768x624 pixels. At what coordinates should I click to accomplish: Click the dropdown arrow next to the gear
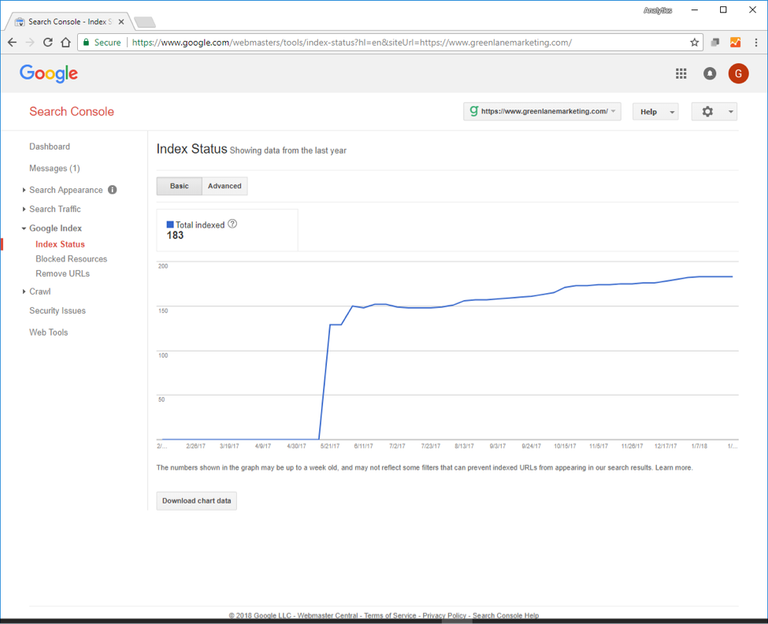pos(730,112)
